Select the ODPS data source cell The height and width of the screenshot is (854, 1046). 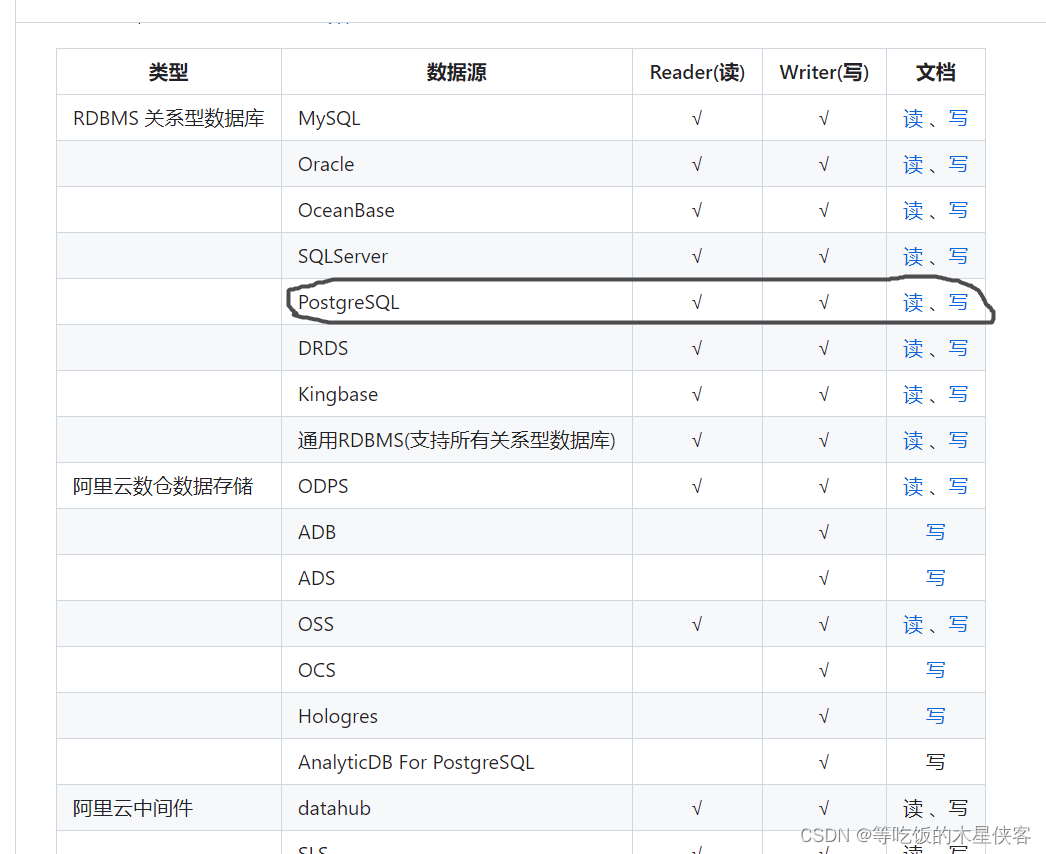pyautogui.click(x=457, y=486)
